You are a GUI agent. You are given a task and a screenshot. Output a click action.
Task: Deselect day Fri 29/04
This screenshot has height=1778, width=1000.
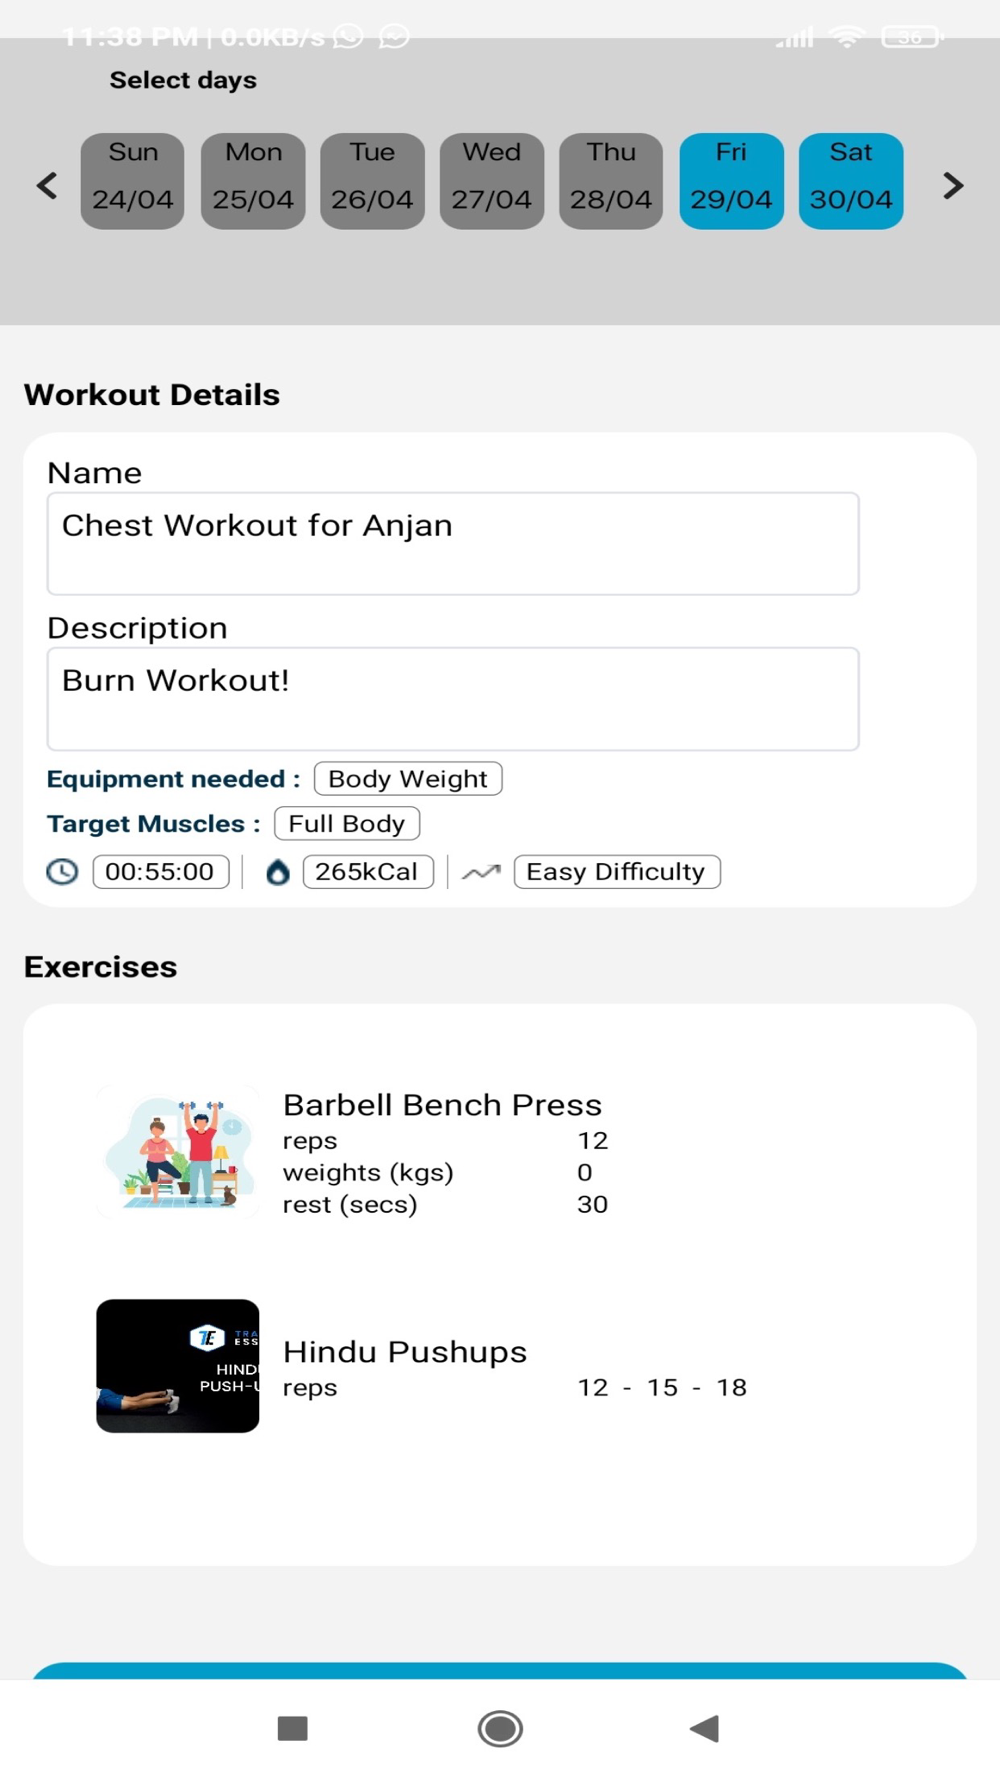(x=731, y=181)
